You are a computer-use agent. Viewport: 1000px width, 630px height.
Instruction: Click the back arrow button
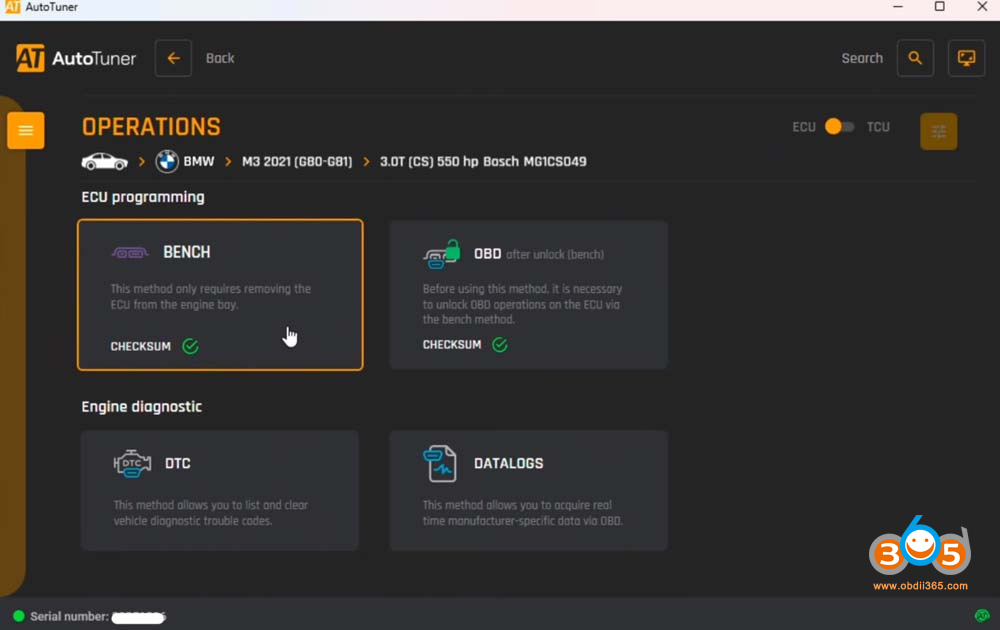pos(173,58)
